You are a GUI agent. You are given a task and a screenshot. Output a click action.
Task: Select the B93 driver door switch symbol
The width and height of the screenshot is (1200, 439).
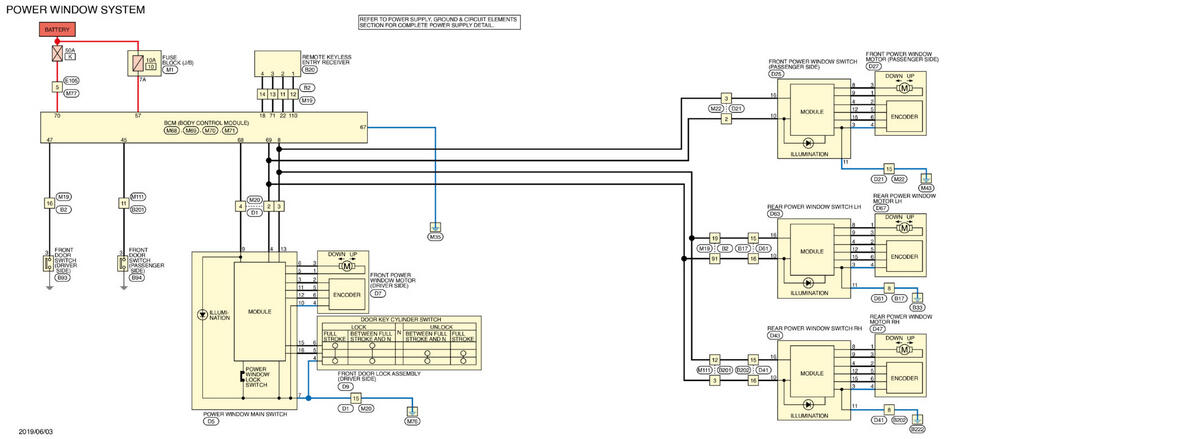tap(48, 263)
